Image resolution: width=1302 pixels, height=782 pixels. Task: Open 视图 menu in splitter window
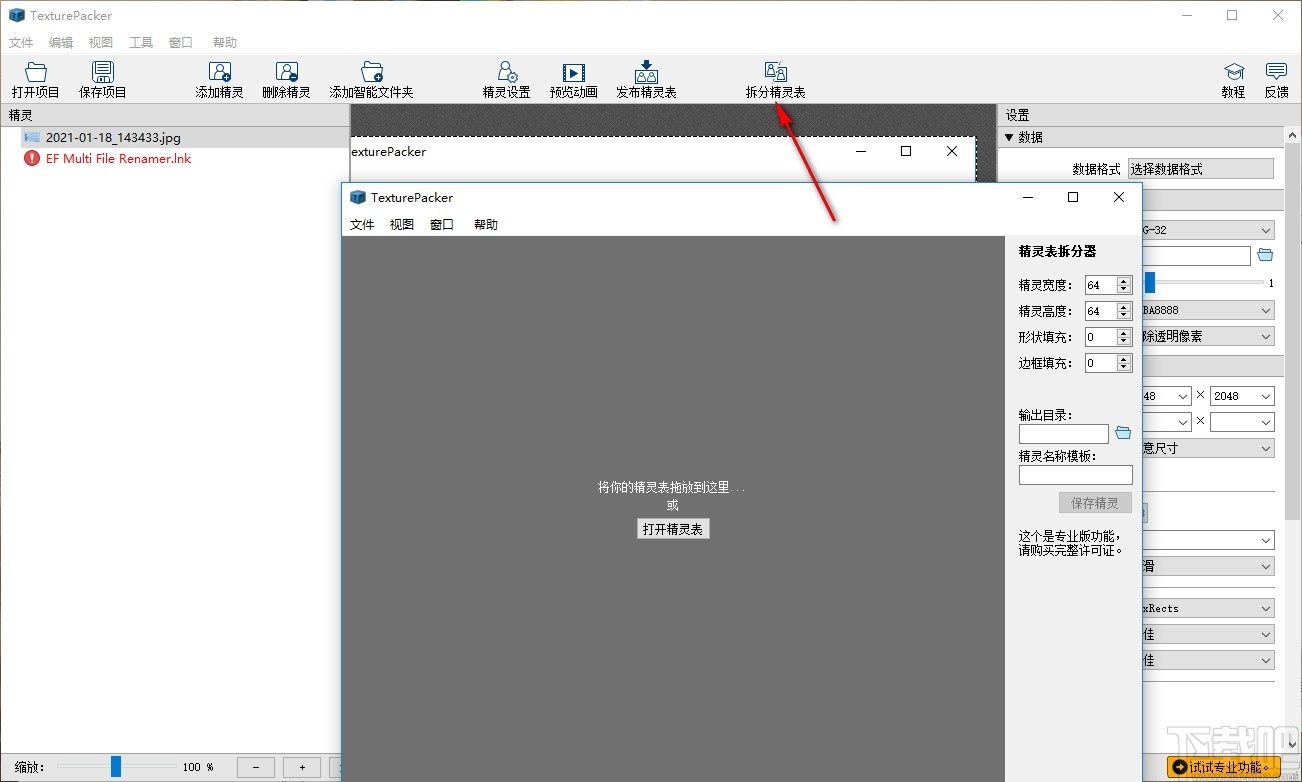coord(402,225)
